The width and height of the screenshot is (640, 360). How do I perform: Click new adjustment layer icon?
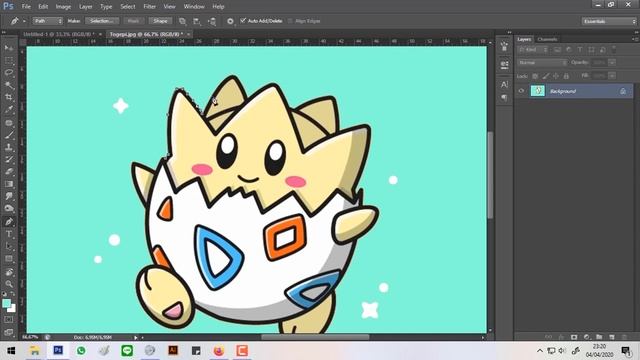[x=587, y=337]
